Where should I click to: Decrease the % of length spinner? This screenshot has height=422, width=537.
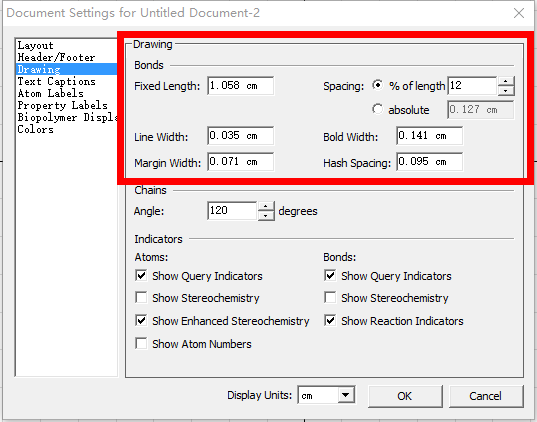[x=506, y=90]
